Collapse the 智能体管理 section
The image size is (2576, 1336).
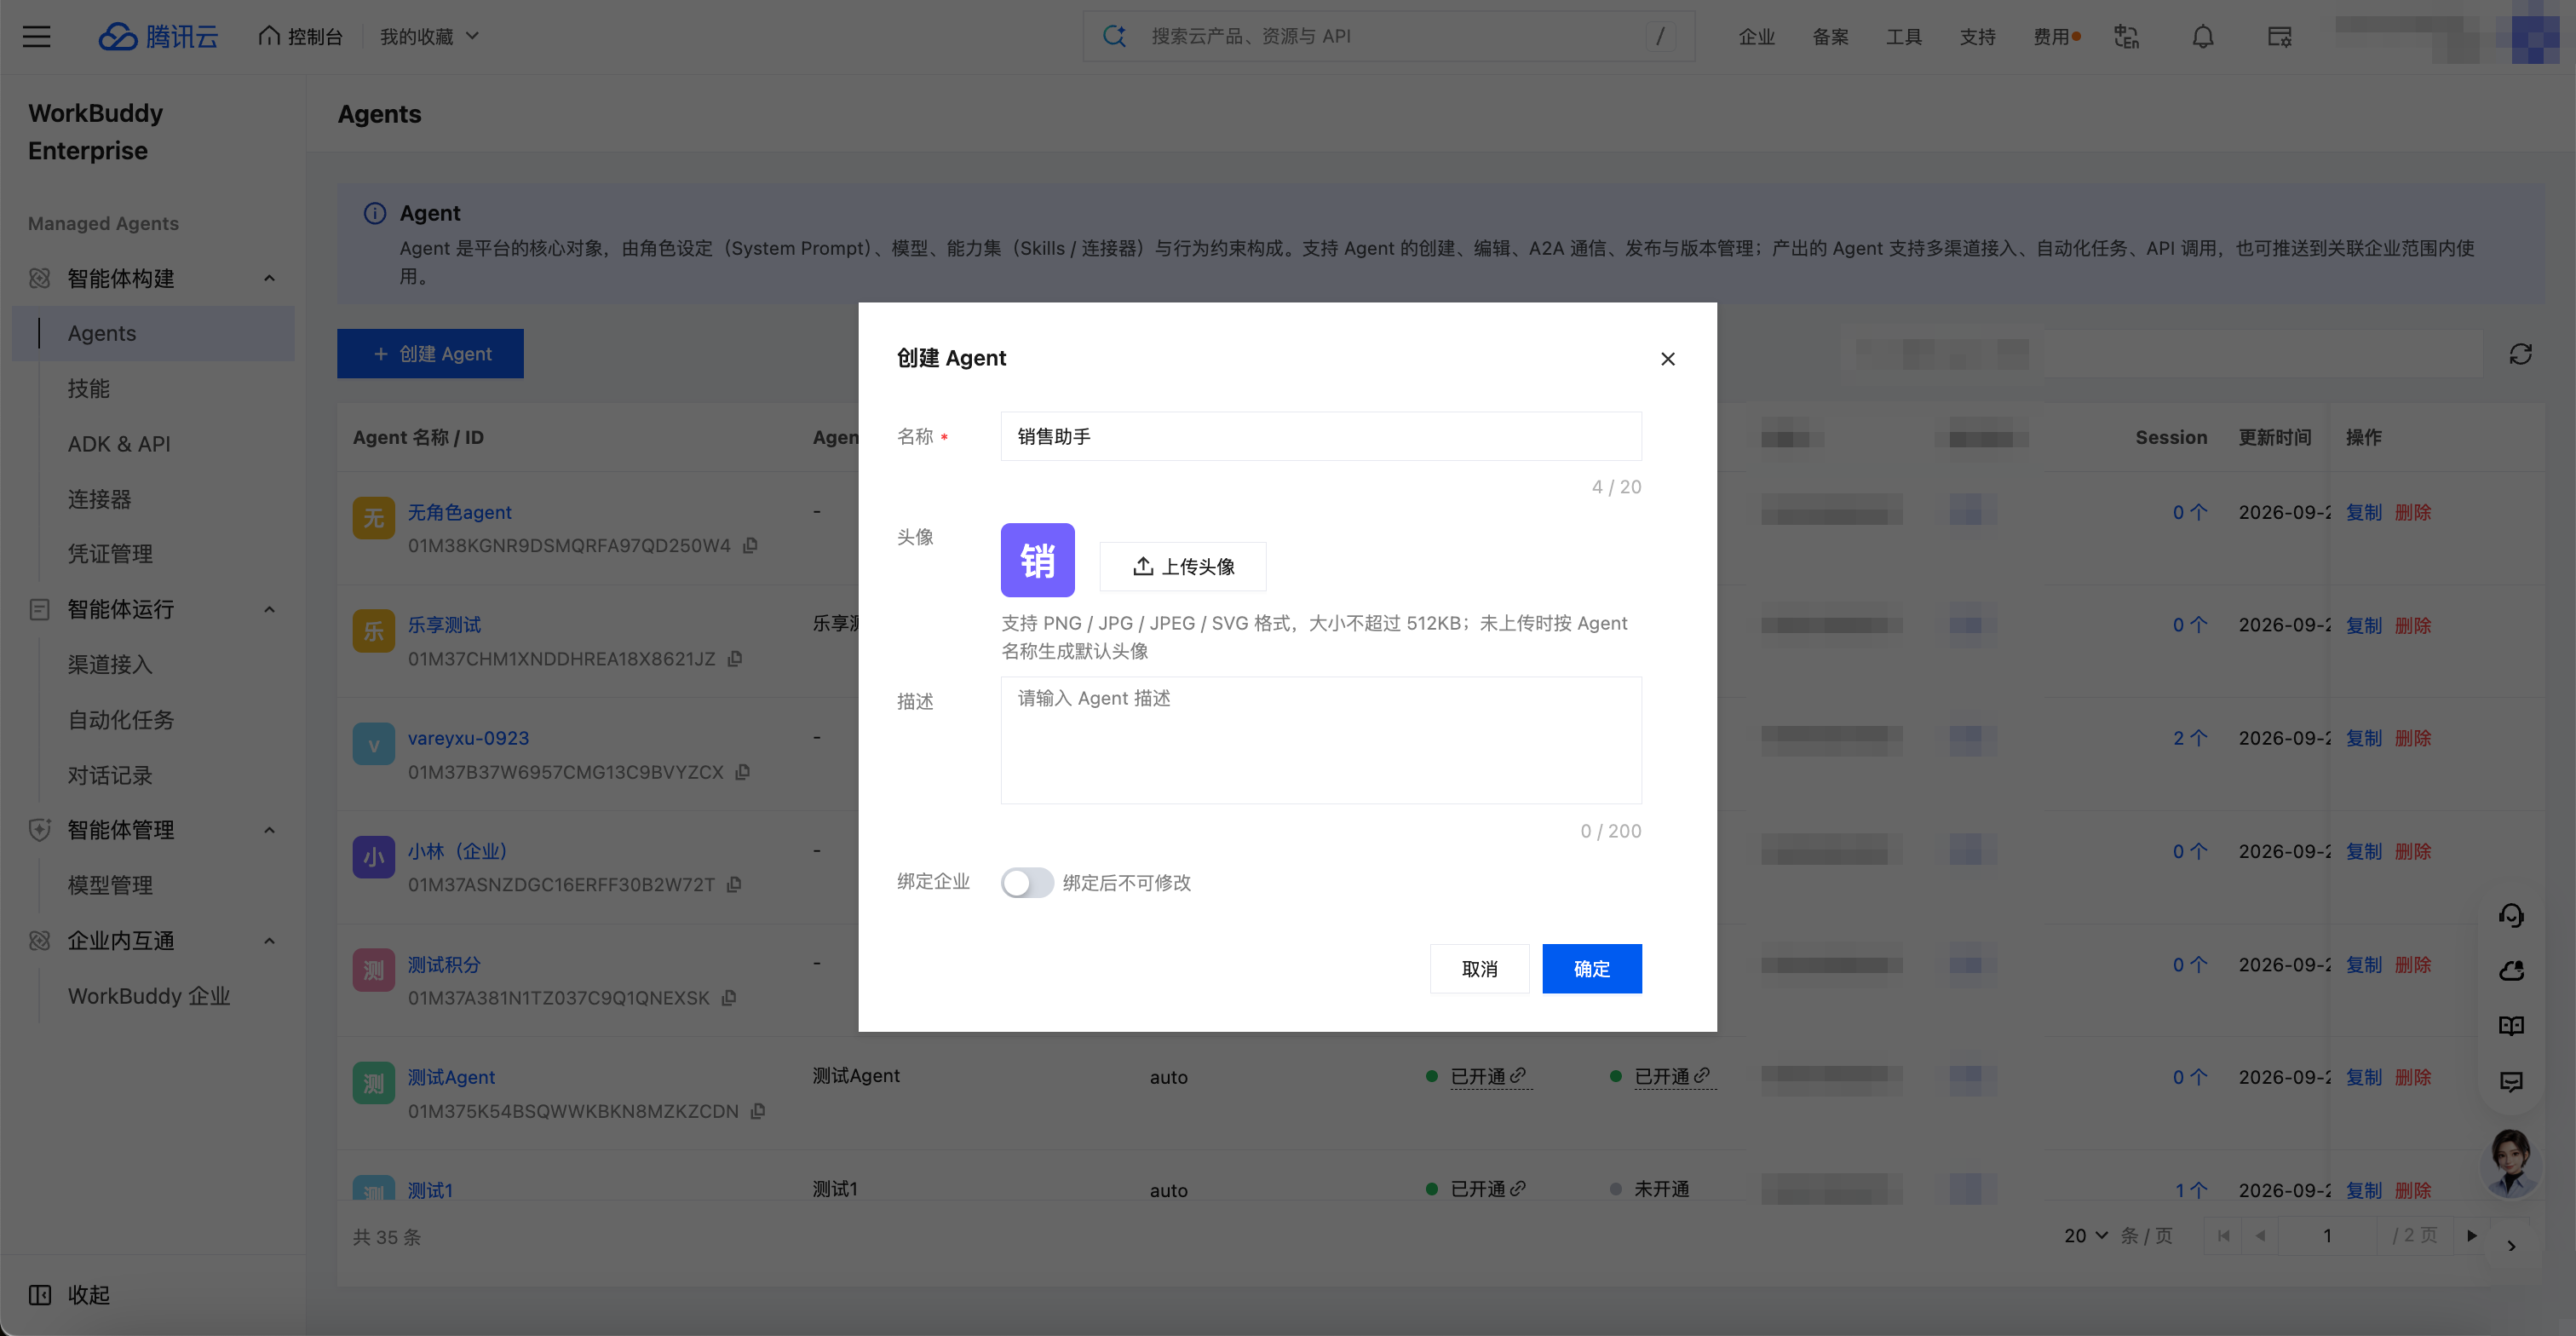coord(269,830)
